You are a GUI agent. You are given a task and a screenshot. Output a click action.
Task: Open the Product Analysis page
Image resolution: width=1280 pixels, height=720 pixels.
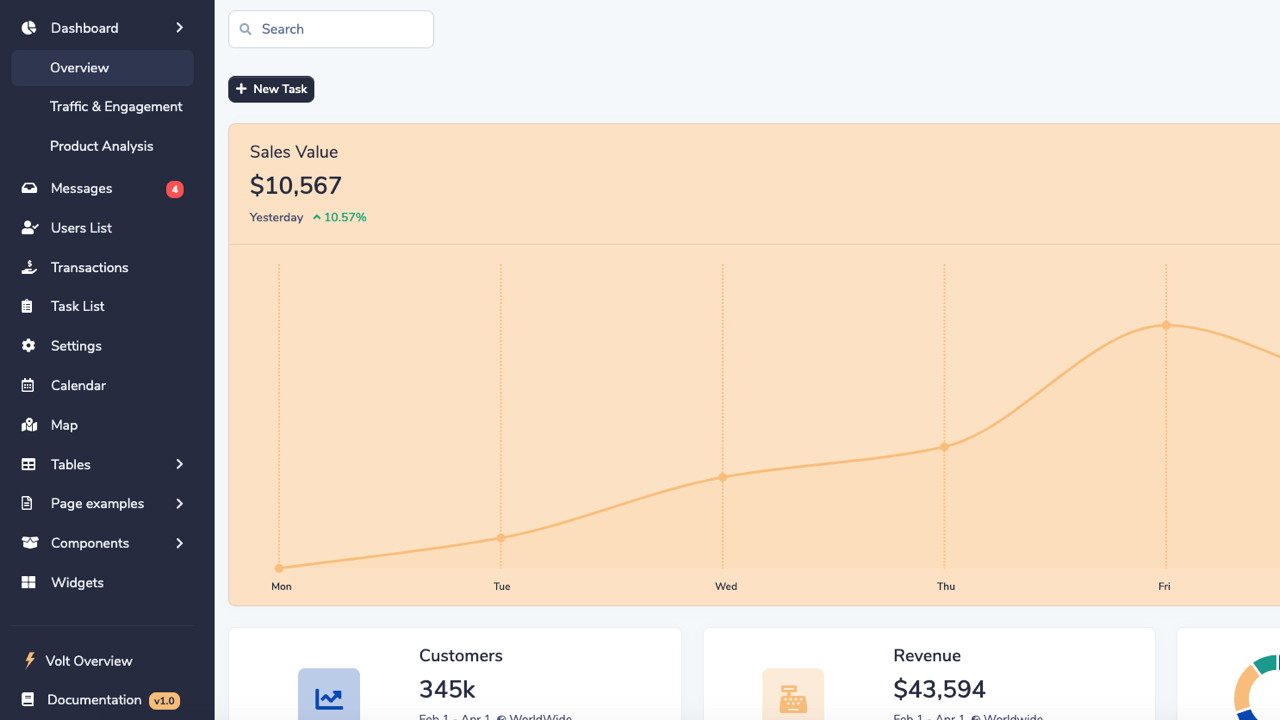pos(102,146)
